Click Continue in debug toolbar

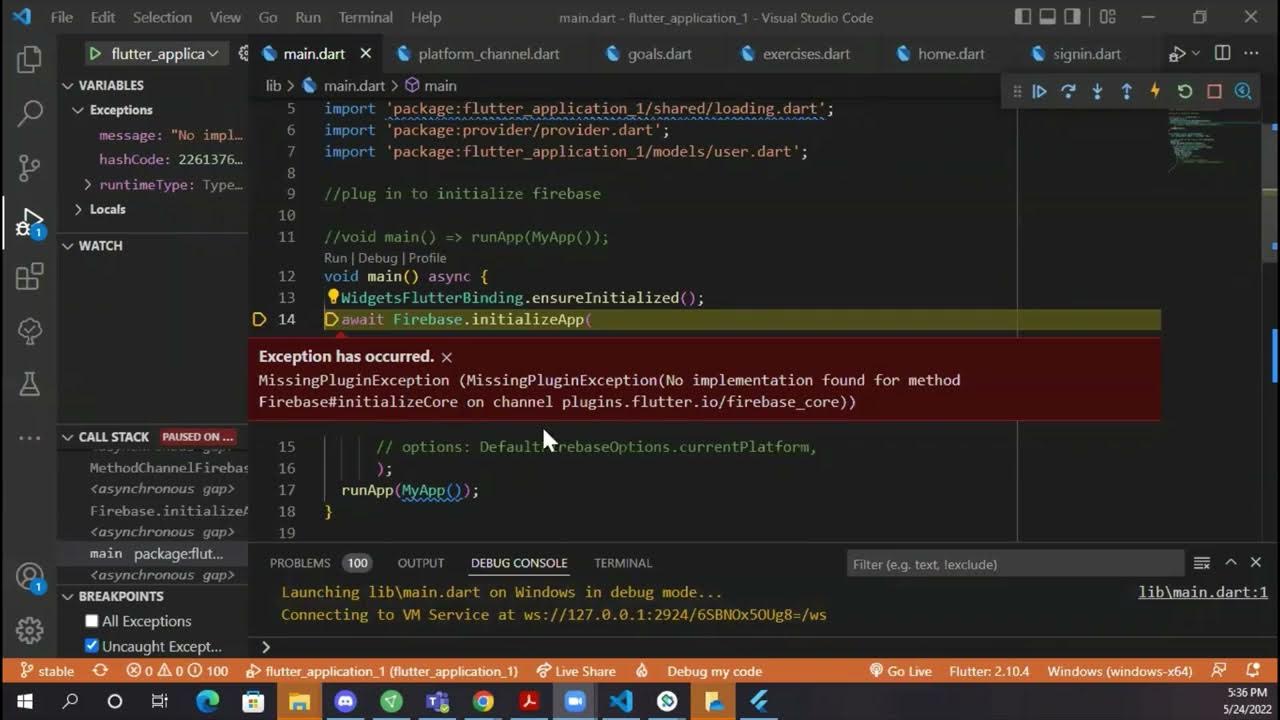pos(1039,91)
